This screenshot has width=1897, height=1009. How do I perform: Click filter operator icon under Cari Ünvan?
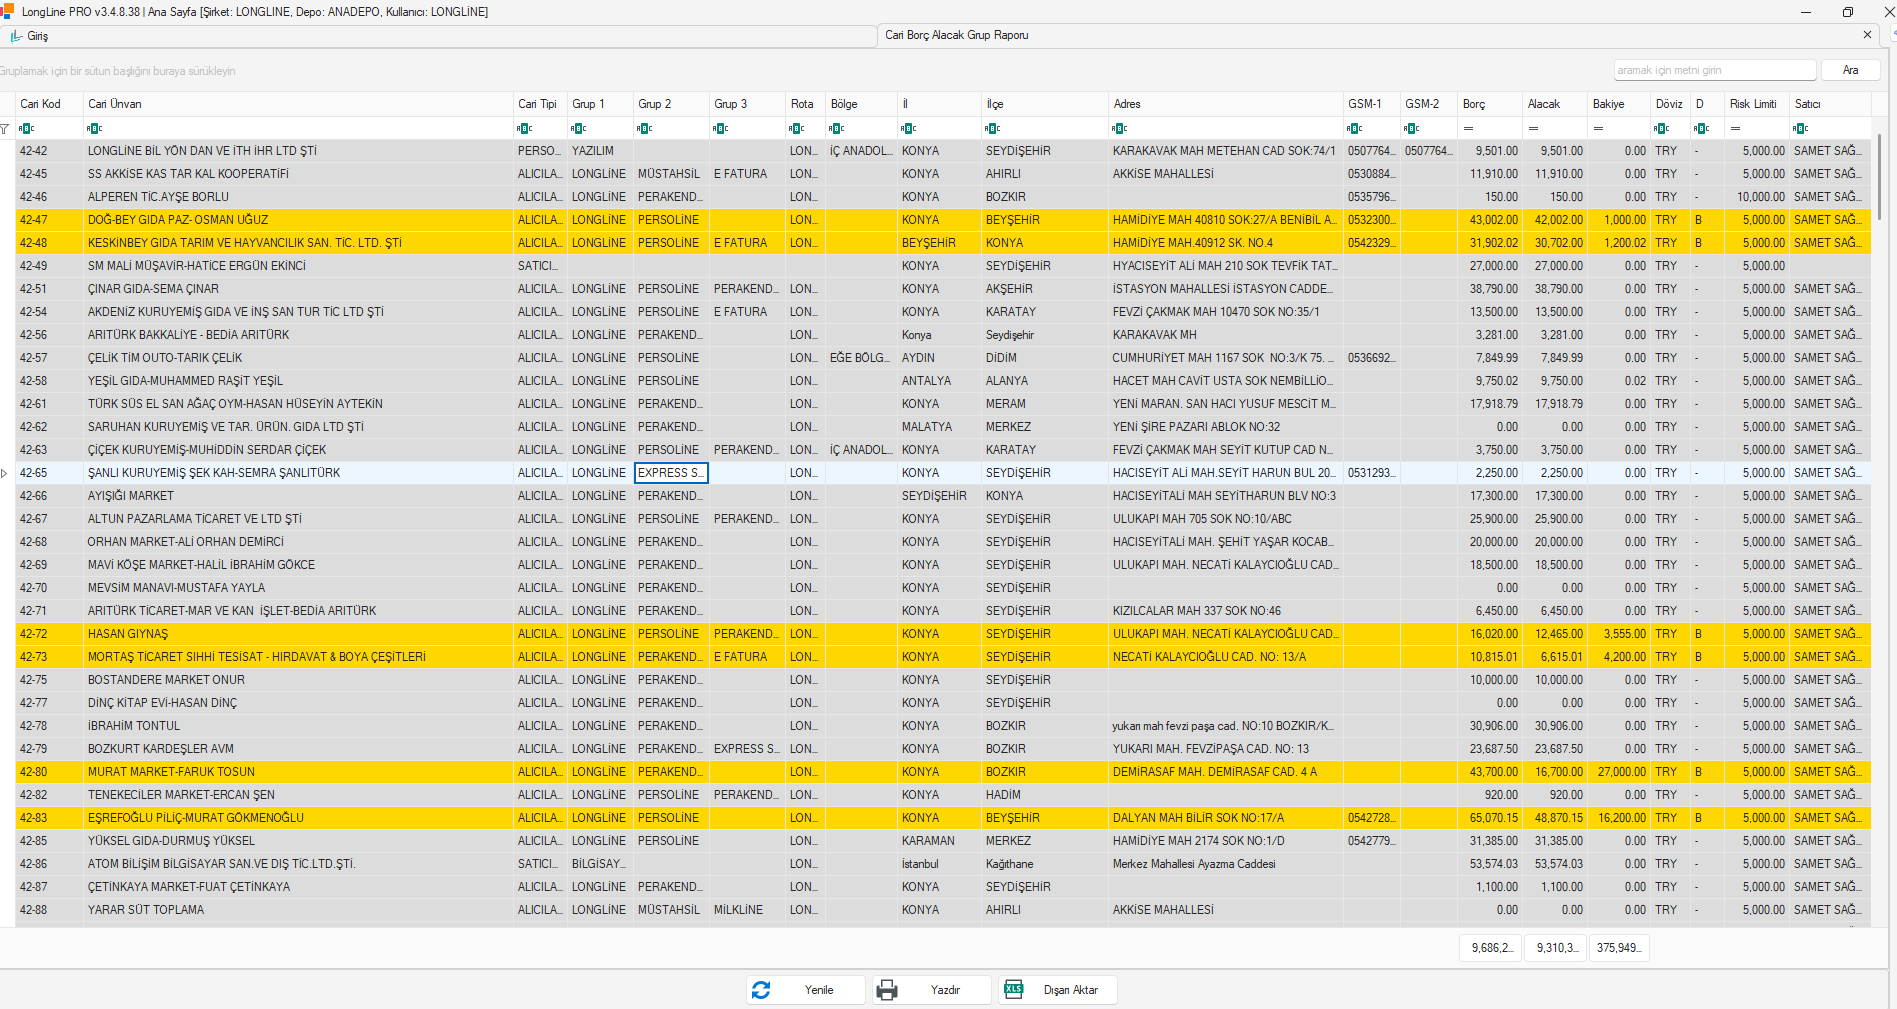point(94,128)
